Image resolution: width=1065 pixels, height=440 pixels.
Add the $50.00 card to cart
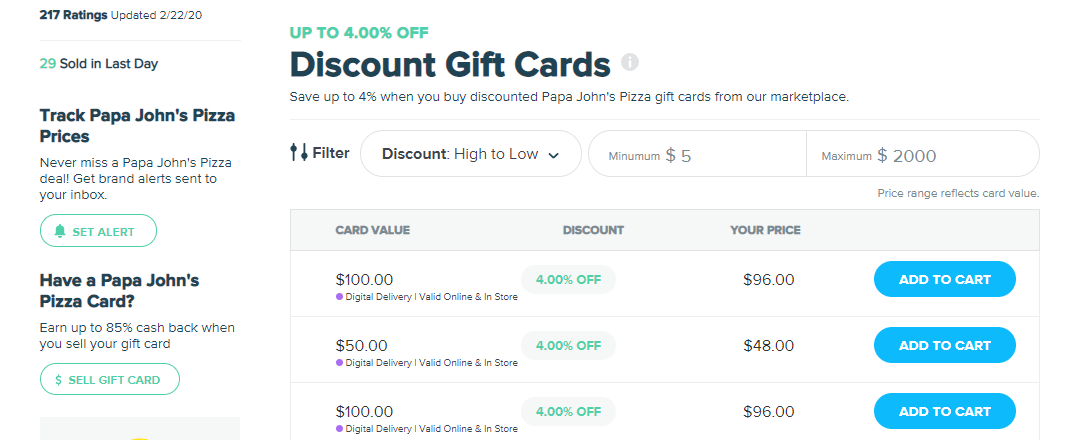[944, 346]
